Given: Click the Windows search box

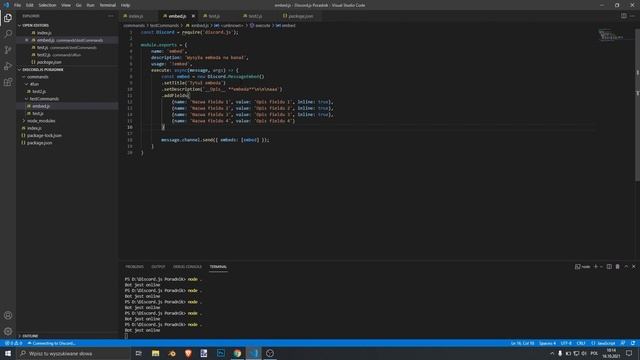Looking at the screenshot, I should pyautogui.click(x=73, y=353).
